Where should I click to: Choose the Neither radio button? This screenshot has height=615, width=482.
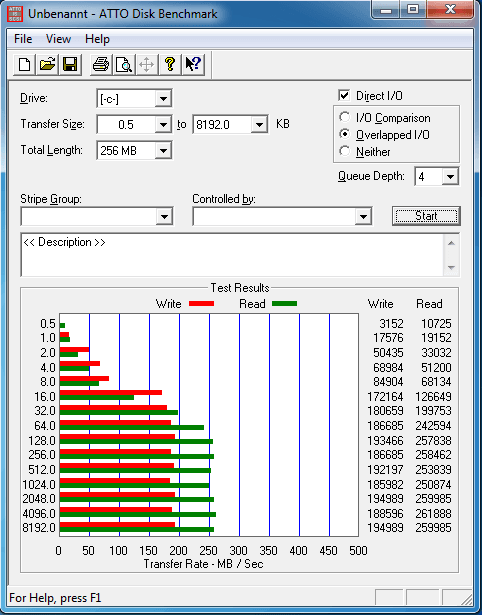click(x=344, y=151)
